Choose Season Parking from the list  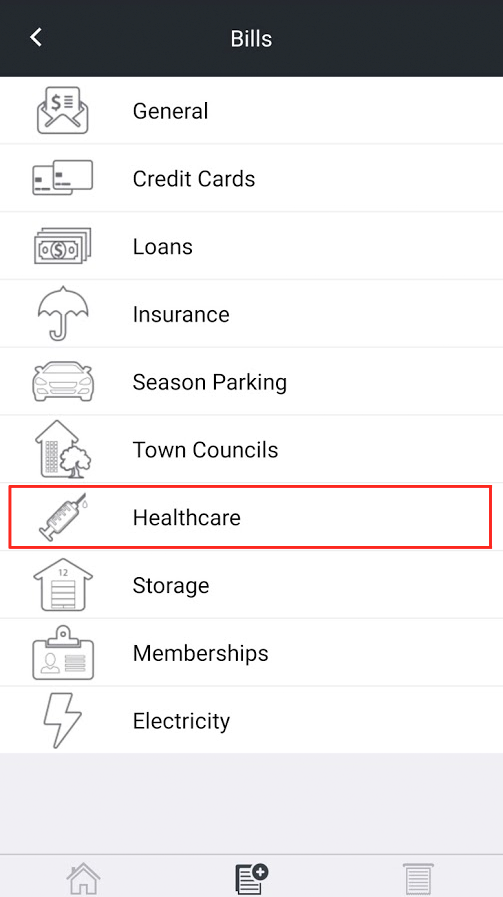pyautogui.click(x=251, y=381)
